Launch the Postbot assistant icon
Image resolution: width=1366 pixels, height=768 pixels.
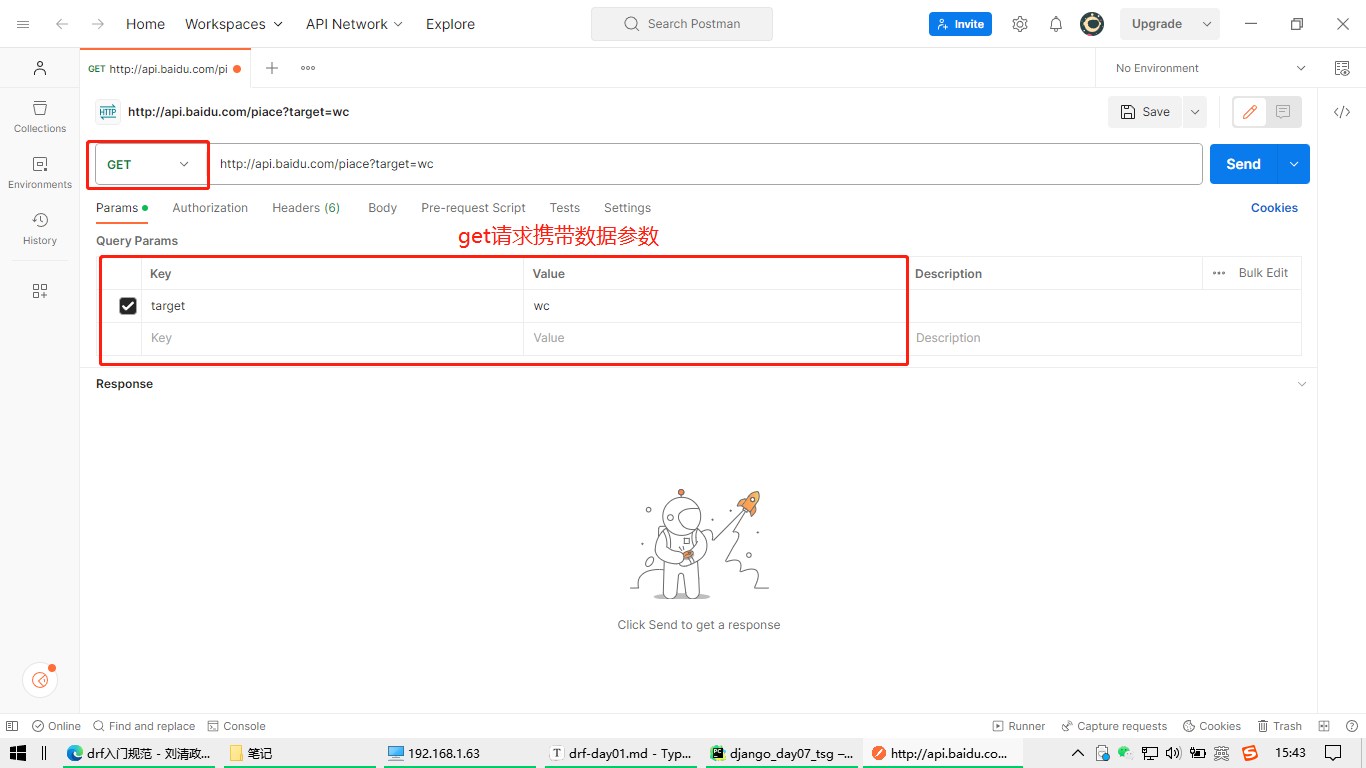40,680
